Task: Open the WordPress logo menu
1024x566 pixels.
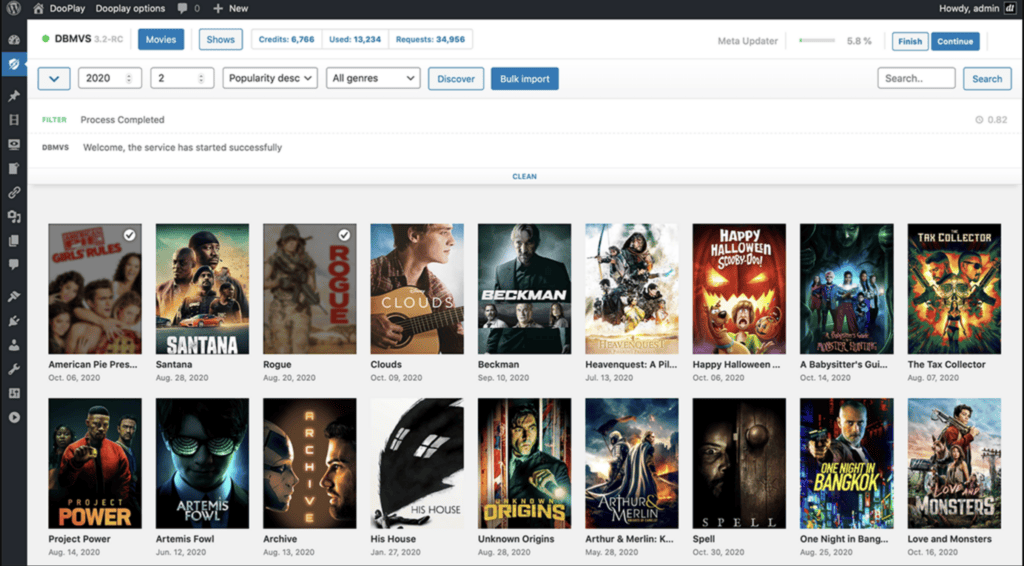Action: click(13, 8)
